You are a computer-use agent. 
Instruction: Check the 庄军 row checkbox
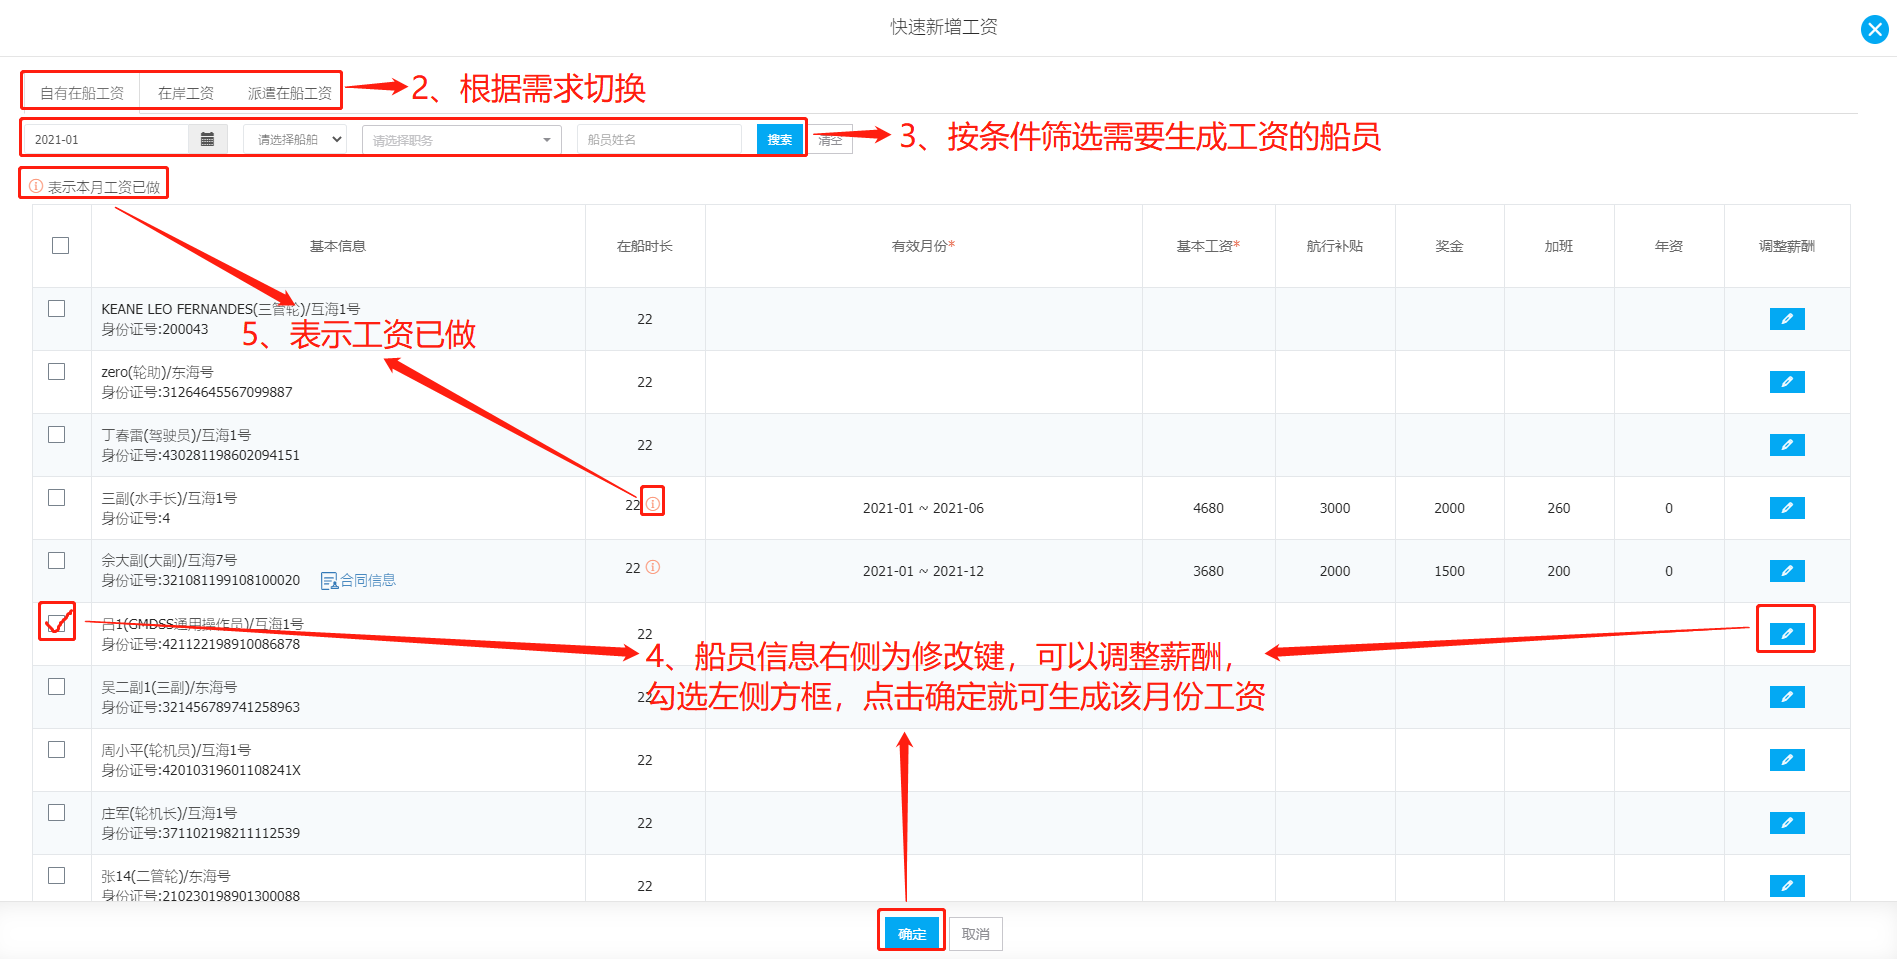[57, 813]
